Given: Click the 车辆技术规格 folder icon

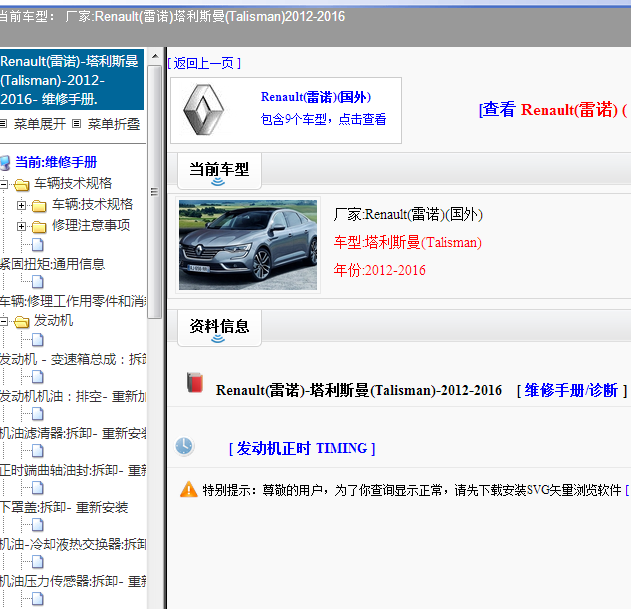Looking at the screenshot, I should (x=22, y=184).
